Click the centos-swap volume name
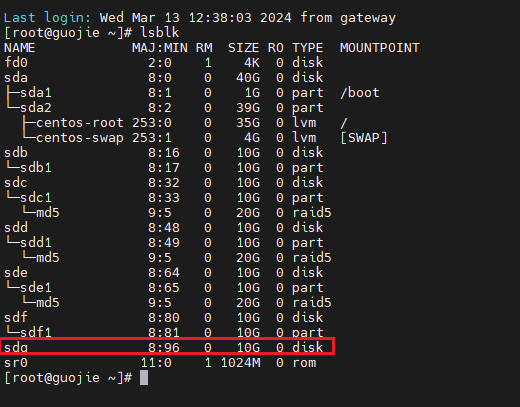The width and height of the screenshot is (520, 407). (x=80, y=138)
